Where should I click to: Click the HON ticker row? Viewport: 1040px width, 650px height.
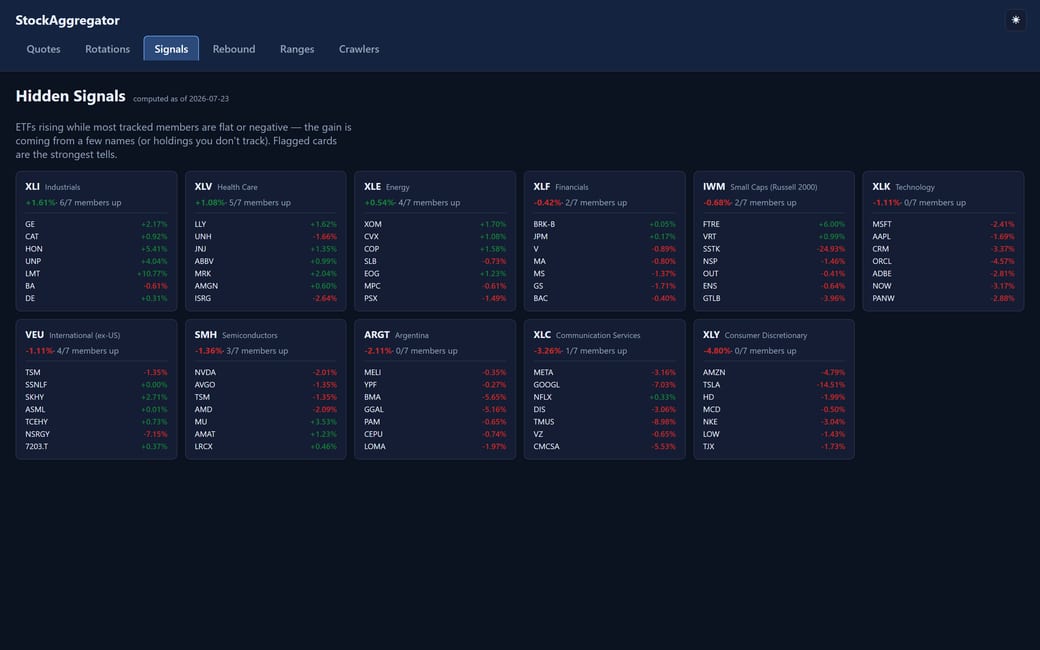[96, 249]
